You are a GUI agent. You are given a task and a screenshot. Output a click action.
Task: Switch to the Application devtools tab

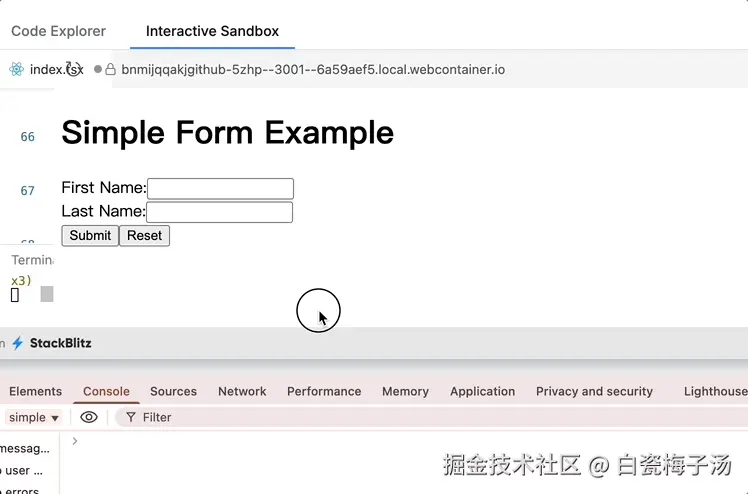coord(482,391)
